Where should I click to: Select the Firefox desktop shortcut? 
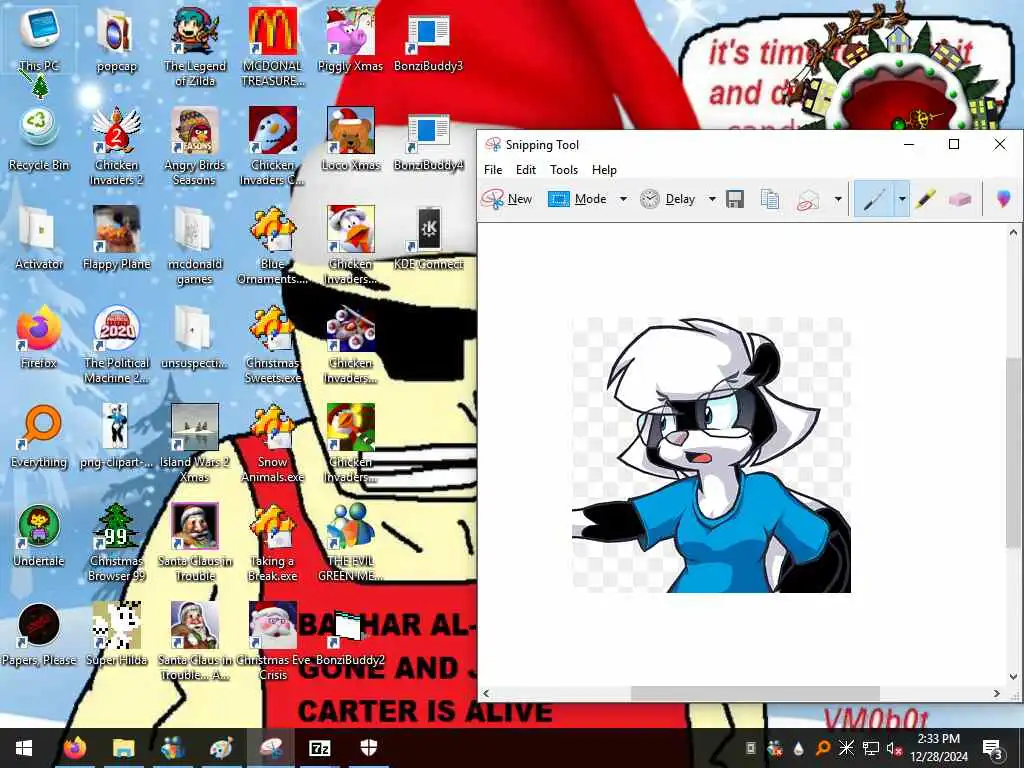click(39, 338)
